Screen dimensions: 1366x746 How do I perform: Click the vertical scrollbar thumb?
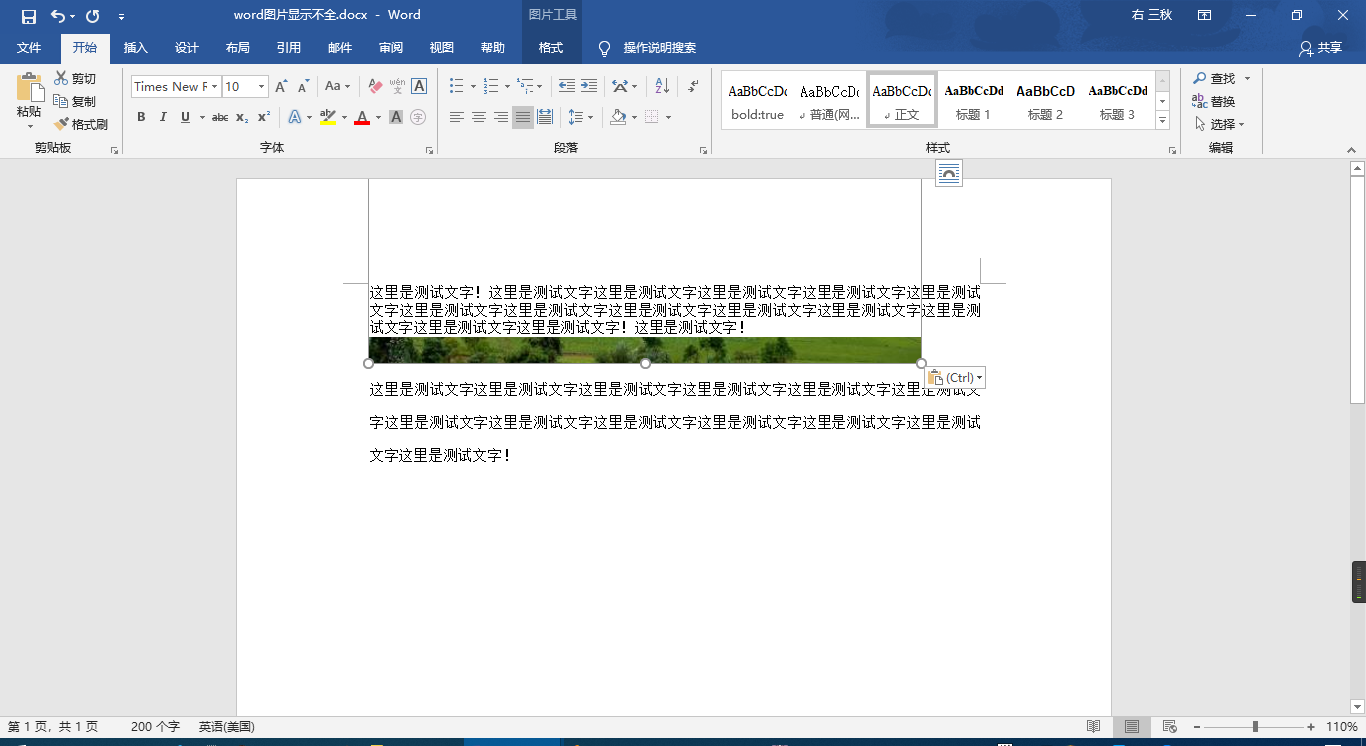tap(1357, 290)
